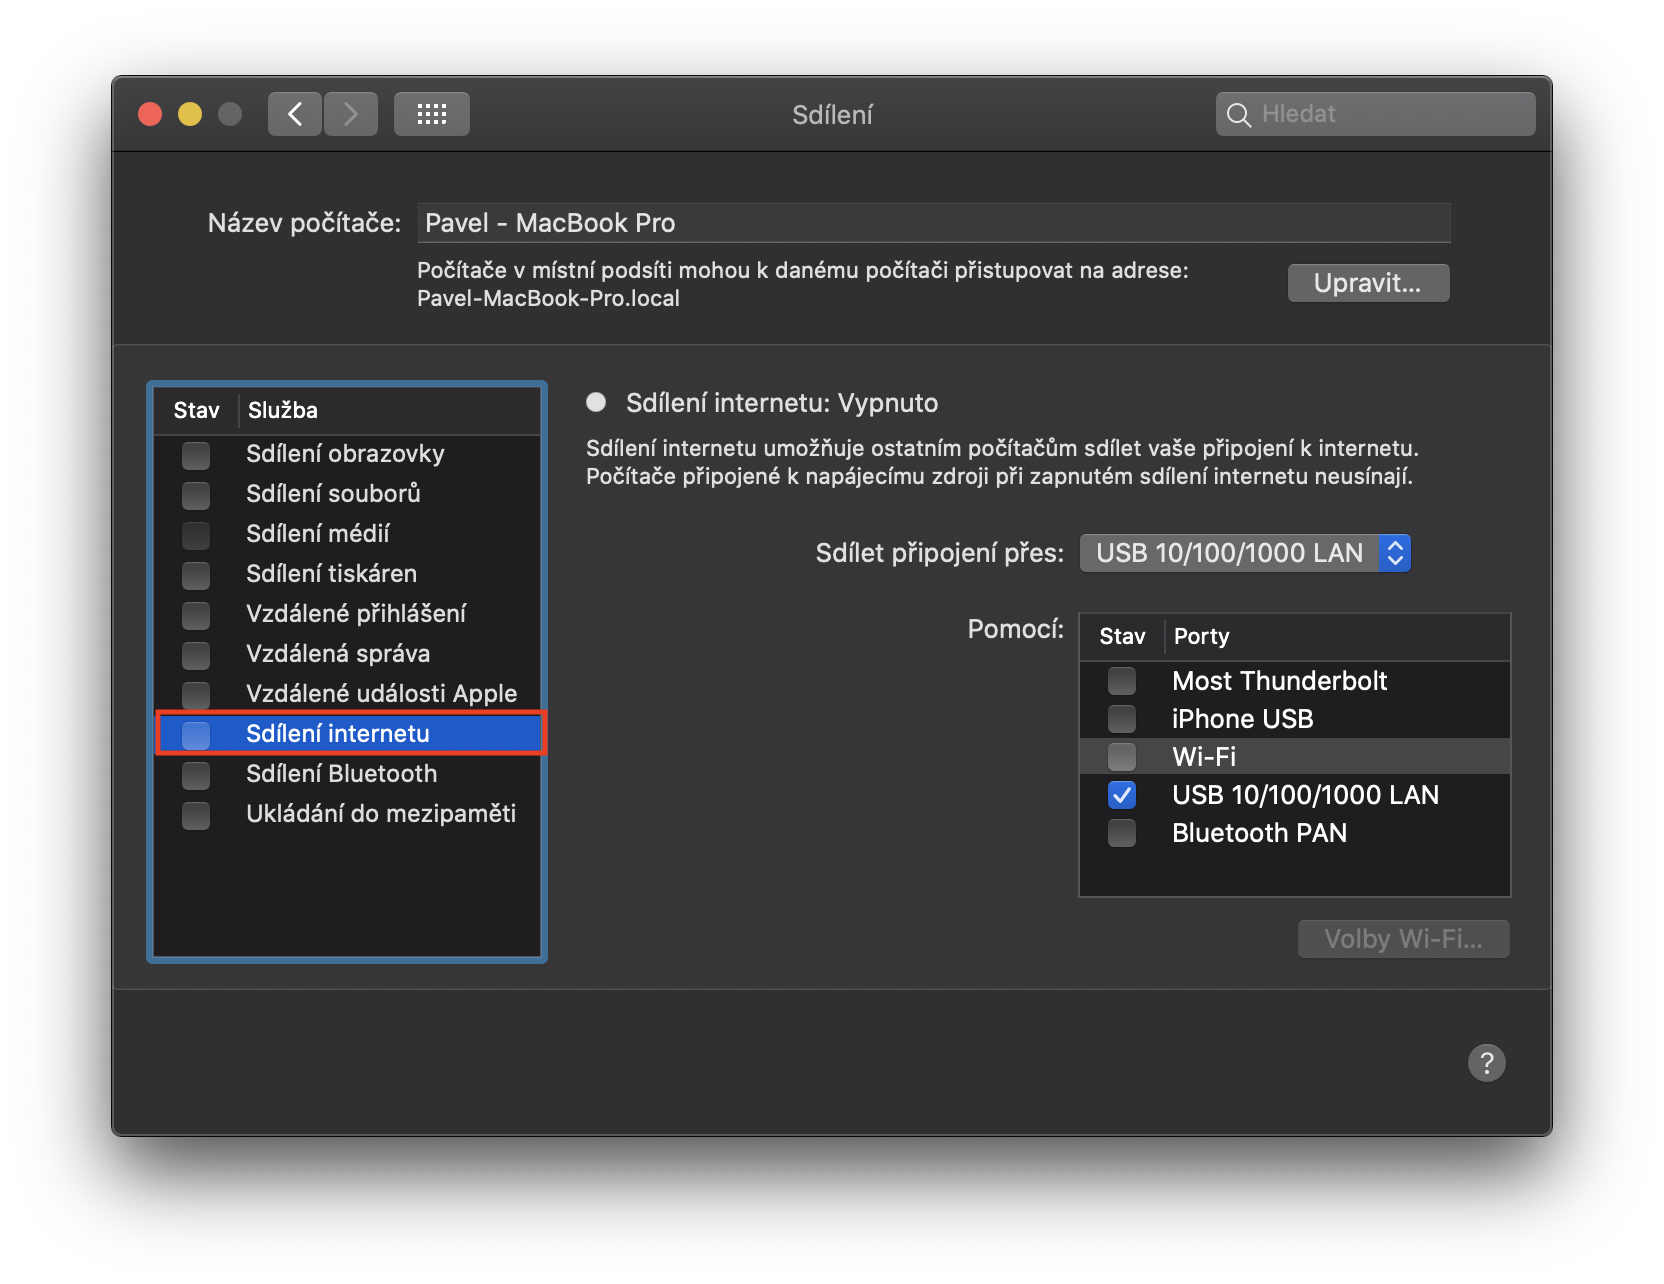Screen dimensions: 1664x1284
Task: Select Sdílení souborů service row
Action: click(x=333, y=494)
